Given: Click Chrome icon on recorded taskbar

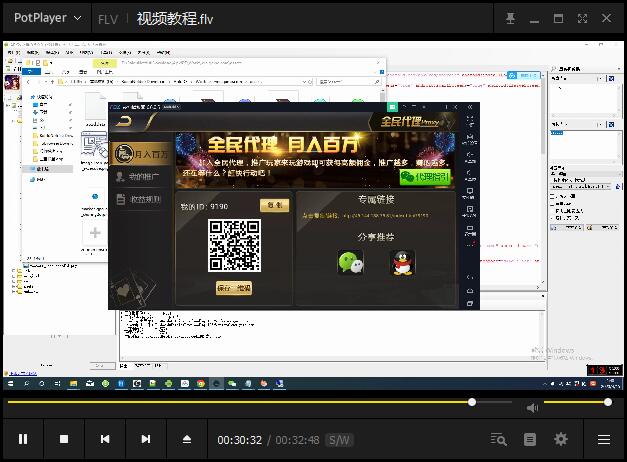Looking at the screenshot, I should 201,383.
